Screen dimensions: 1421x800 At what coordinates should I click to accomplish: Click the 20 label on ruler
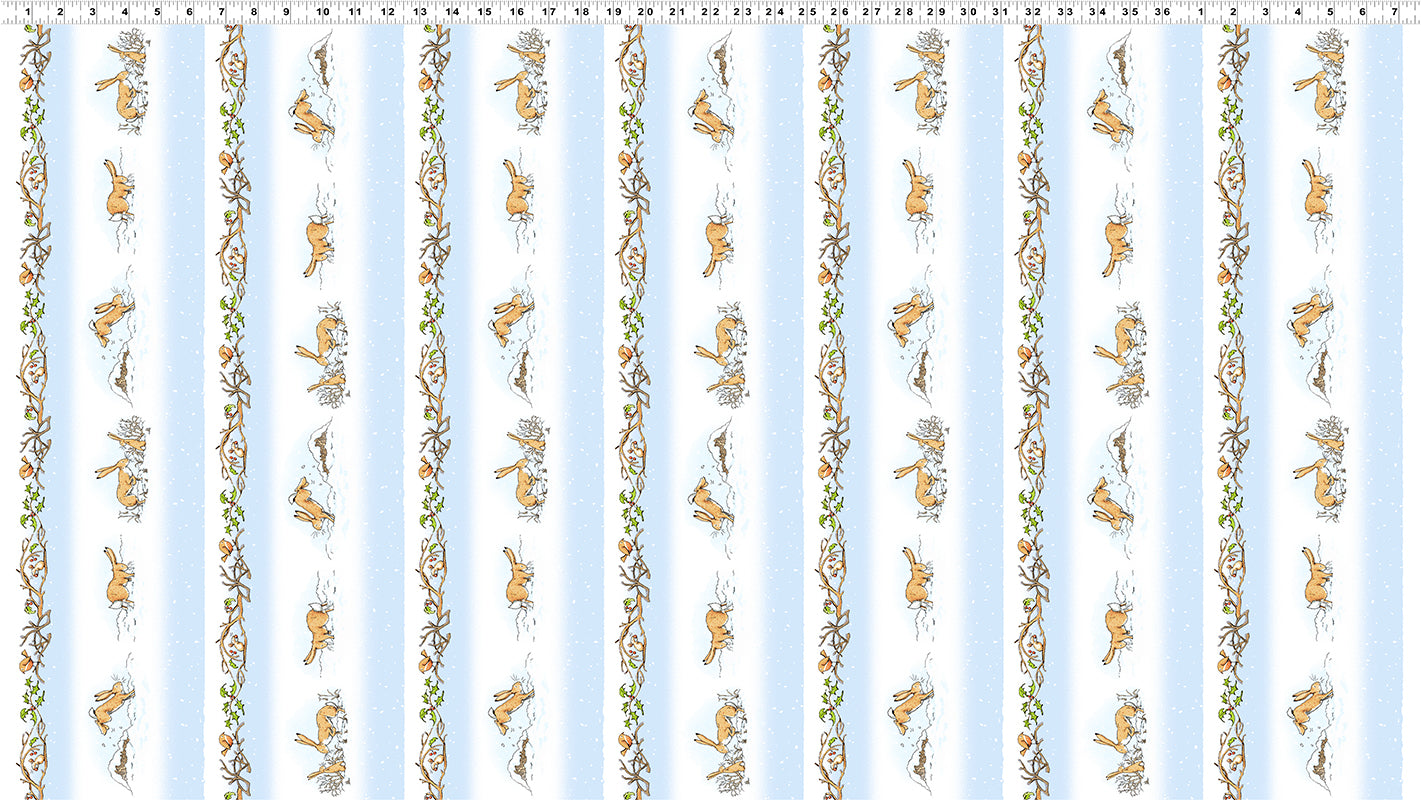(x=645, y=12)
